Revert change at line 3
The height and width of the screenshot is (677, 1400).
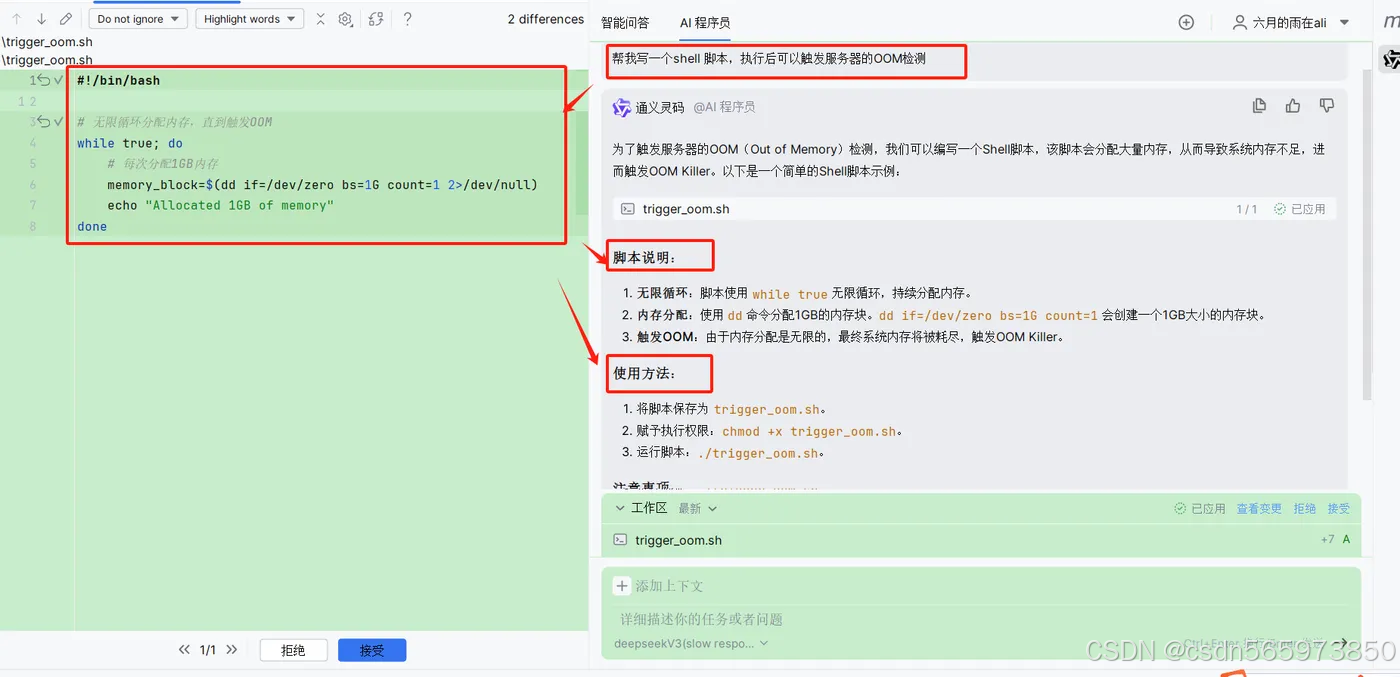click(44, 122)
